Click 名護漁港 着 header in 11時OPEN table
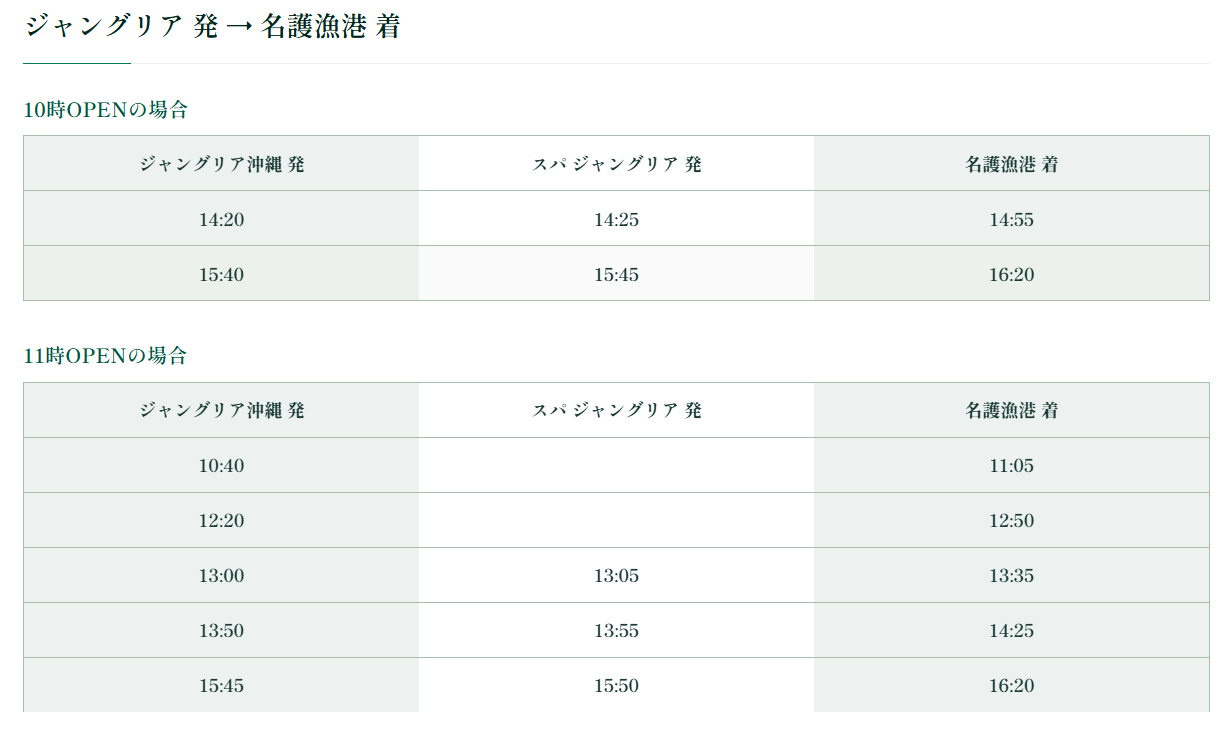This screenshot has width=1227, height=729. pos(1011,411)
